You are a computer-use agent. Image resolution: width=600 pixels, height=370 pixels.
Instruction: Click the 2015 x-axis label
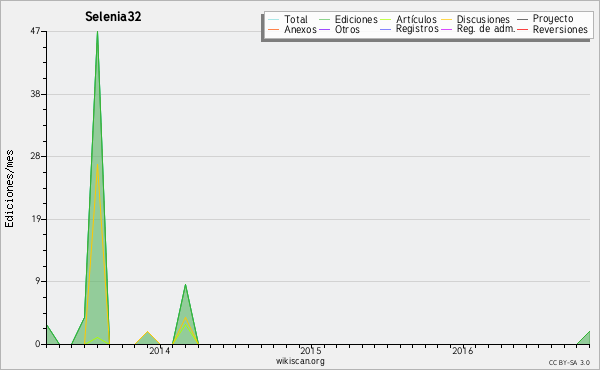click(311, 351)
